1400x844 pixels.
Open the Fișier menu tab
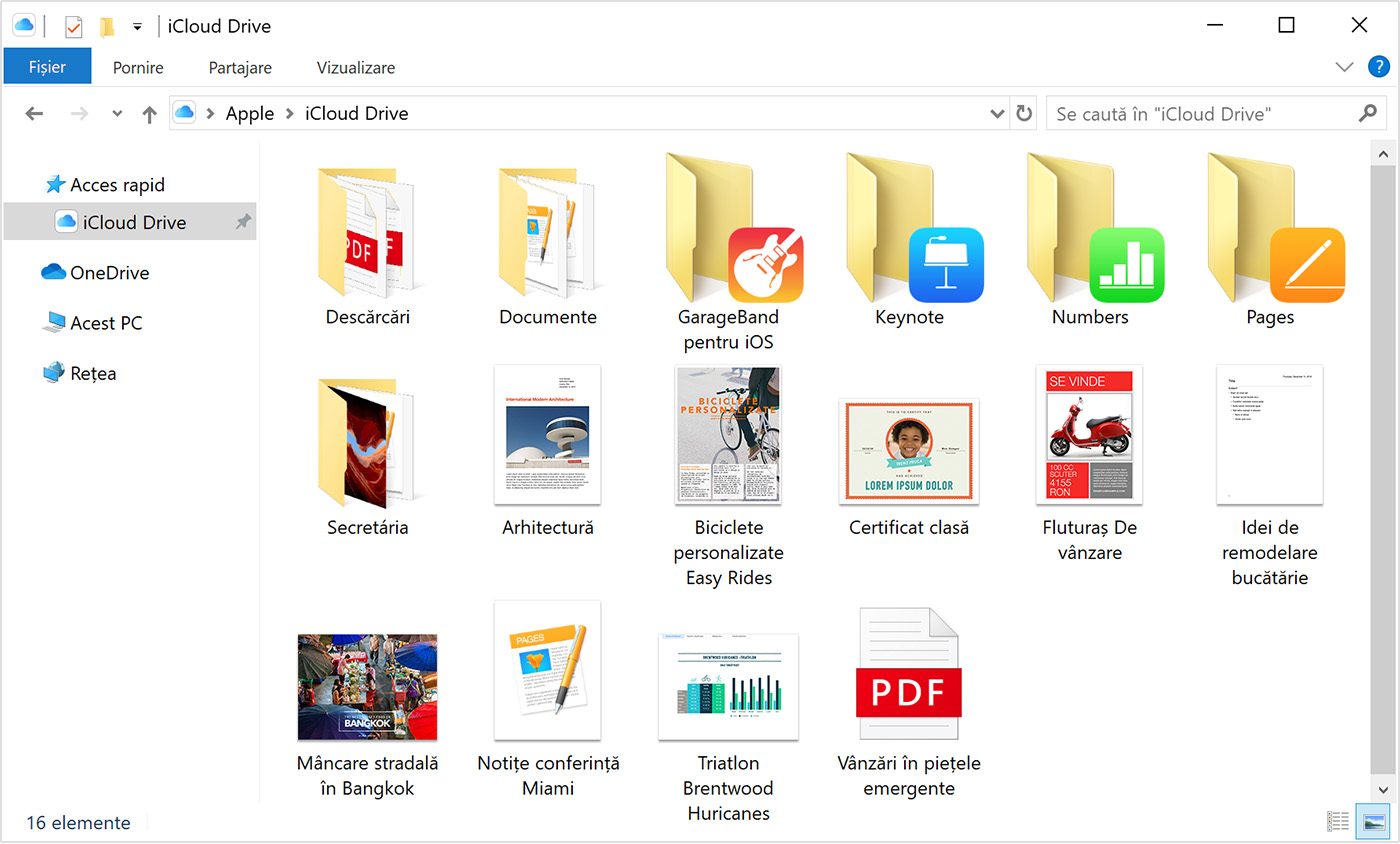click(47, 67)
